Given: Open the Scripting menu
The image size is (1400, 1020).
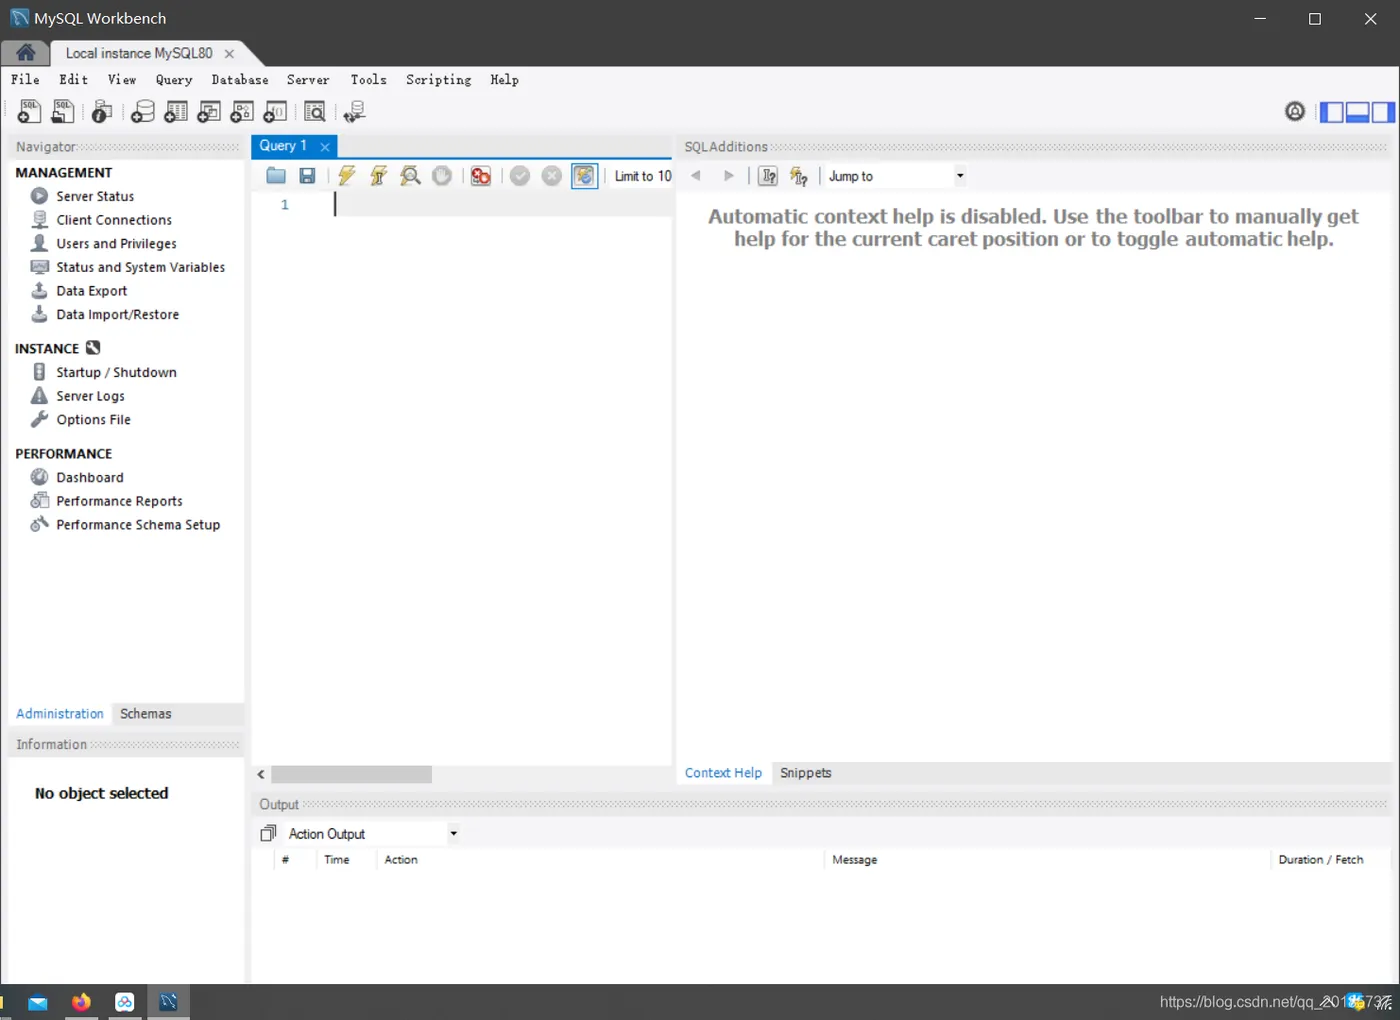Looking at the screenshot, I should pyautogui.click(x=438, y=80).
